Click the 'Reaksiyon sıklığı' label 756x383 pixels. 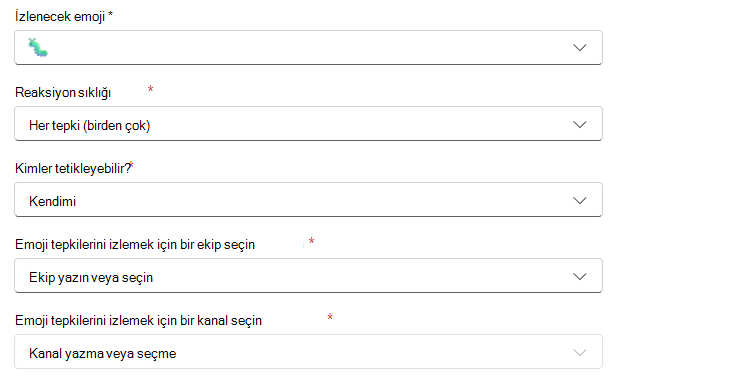[x=63, y=93]
